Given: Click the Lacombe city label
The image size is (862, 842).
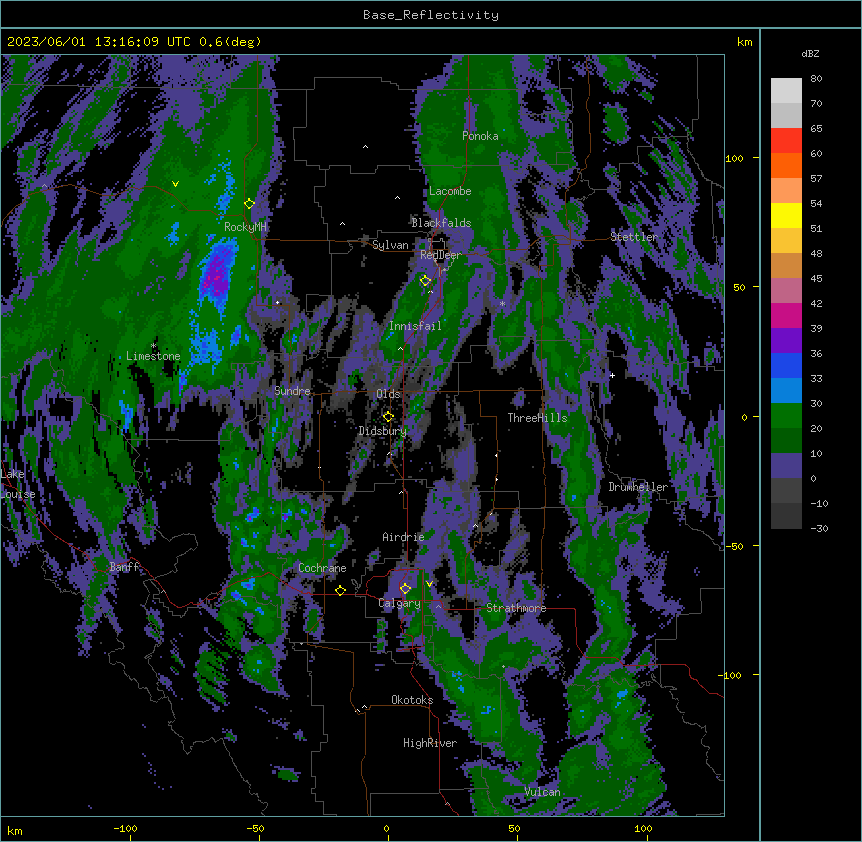Looking at the screenshot, I should point(450,191).
